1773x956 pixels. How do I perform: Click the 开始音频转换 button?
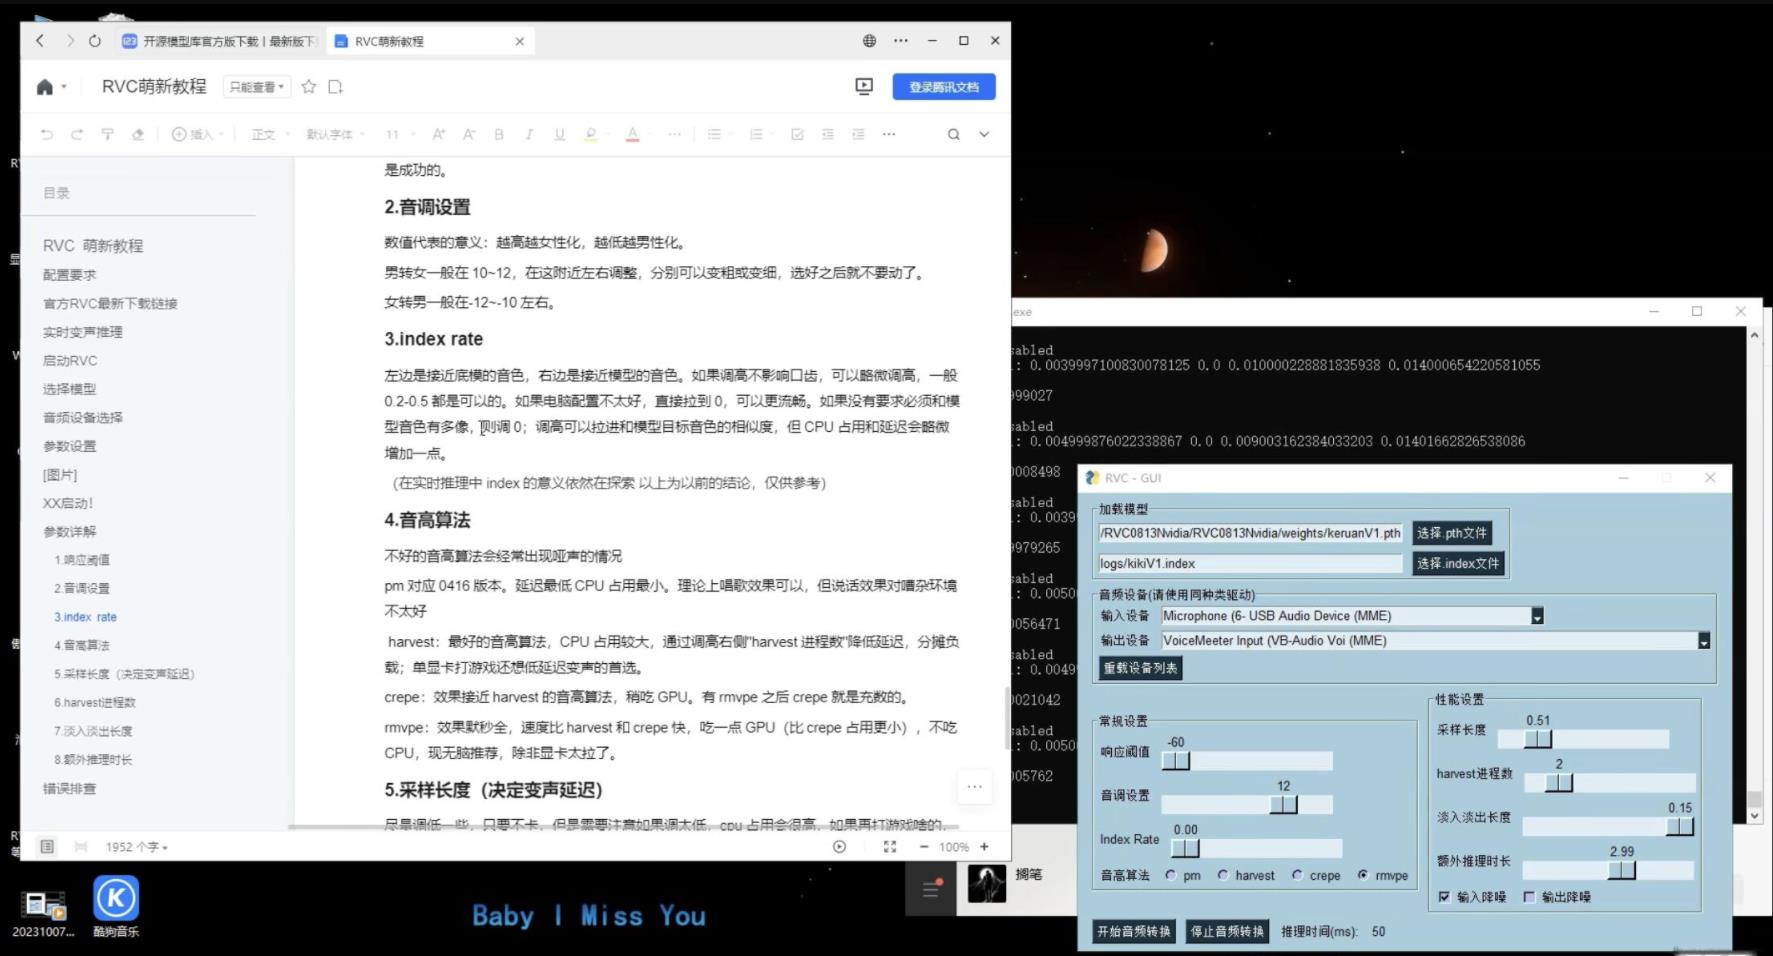point(1133,931)
